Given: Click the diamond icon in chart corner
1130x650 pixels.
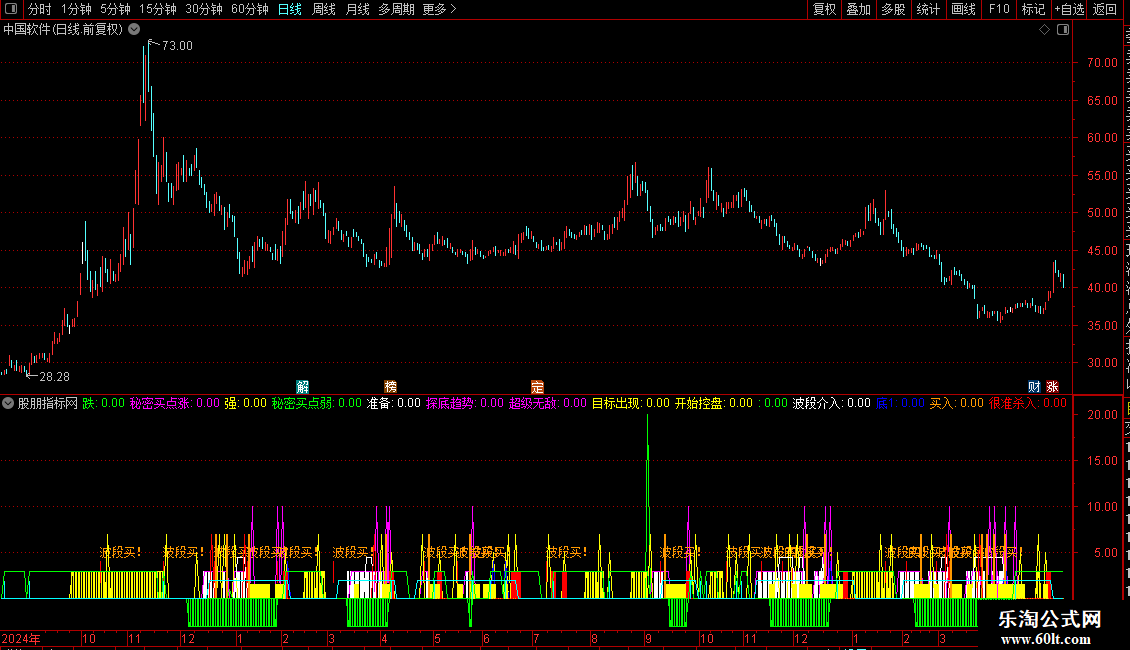Looking at the screenshot, I should [x=1044, y=30].
